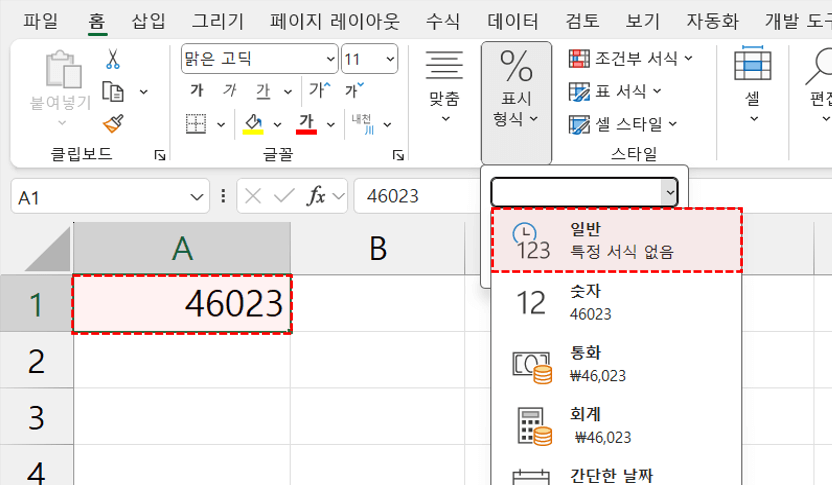
Task: Toggle underline formatting (underlined 가)
Action: point(263,91)
